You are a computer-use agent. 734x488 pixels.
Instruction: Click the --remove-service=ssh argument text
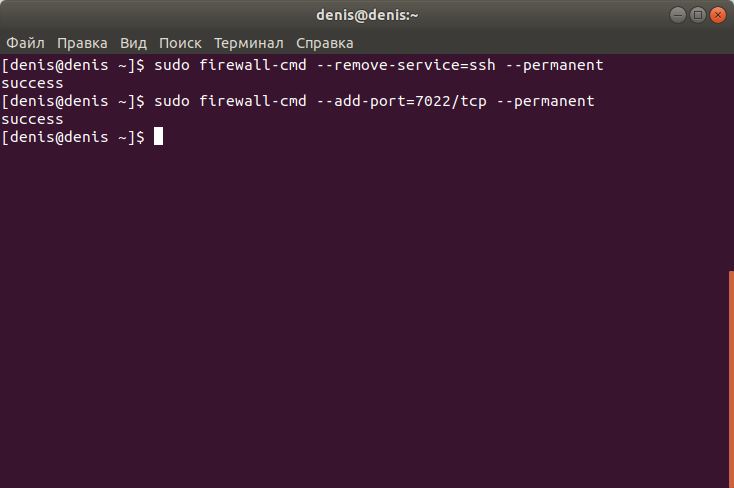[406, 65]
